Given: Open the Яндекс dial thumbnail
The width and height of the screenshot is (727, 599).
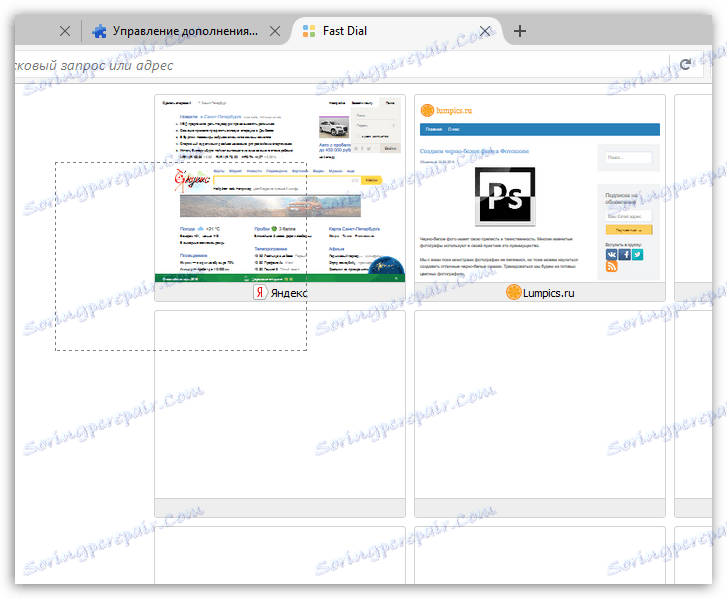Looking at the screenshot, I should pyautogui.click(x=280, y=188).
